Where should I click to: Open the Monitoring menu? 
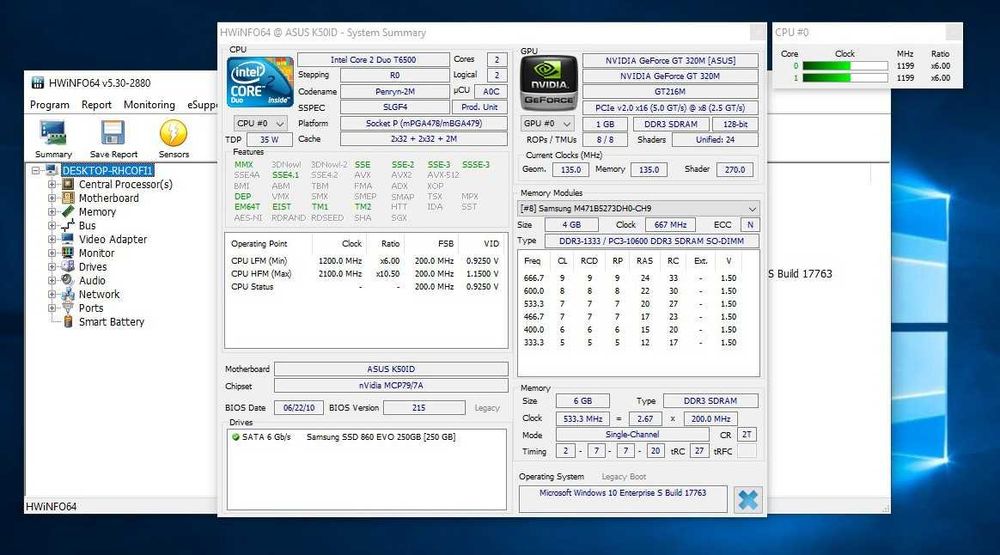[x=149, y=105]
